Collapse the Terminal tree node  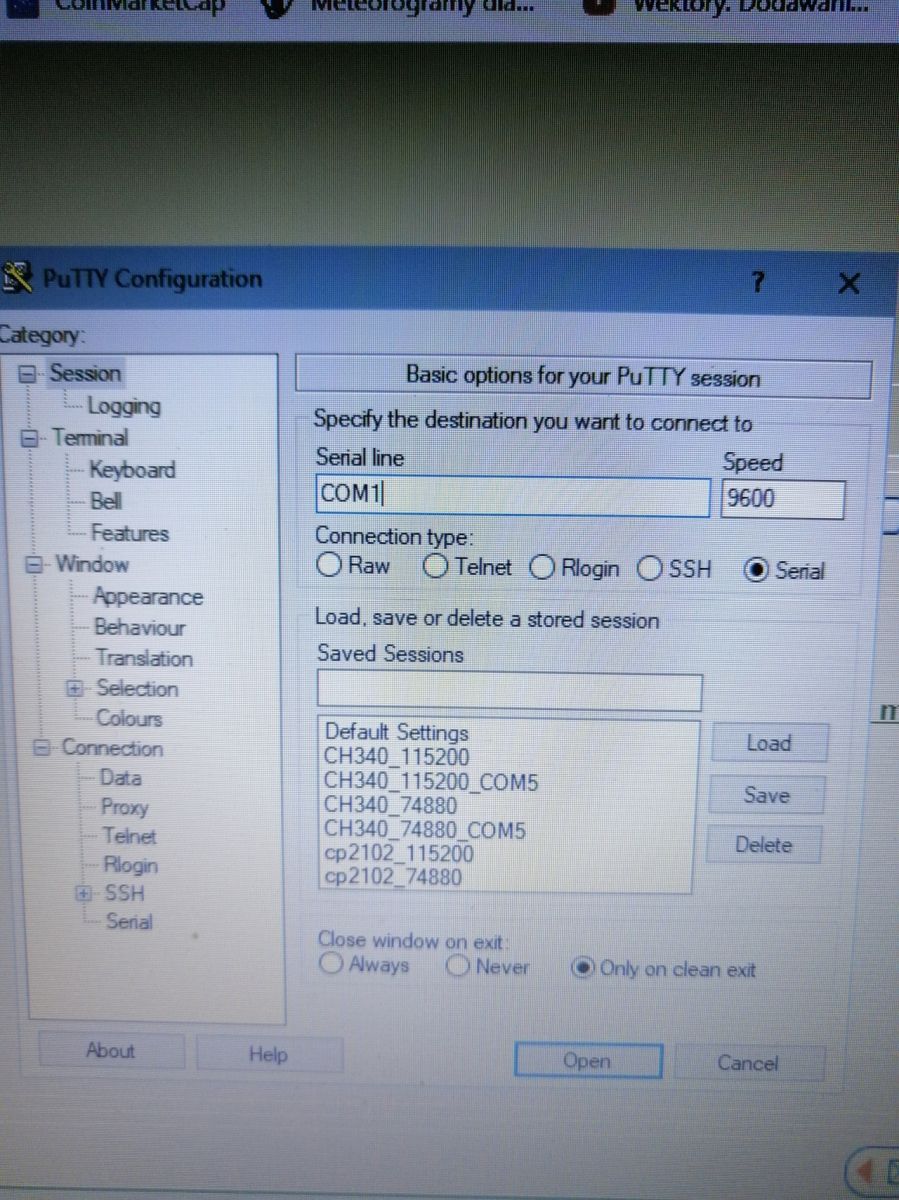[30, 437]
